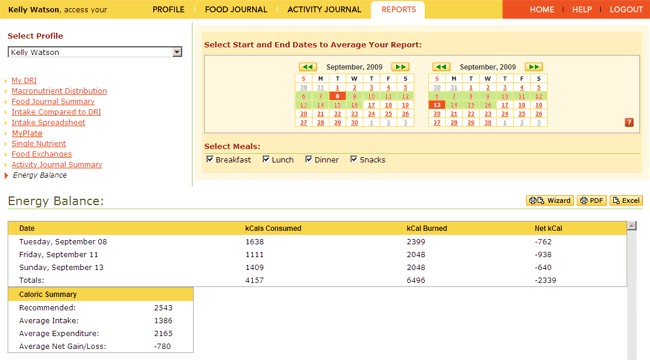The width and height of the screenshot is (650, 360).
Task: Open Macronutrient Distribution report
Action: [x=59, y=91]
